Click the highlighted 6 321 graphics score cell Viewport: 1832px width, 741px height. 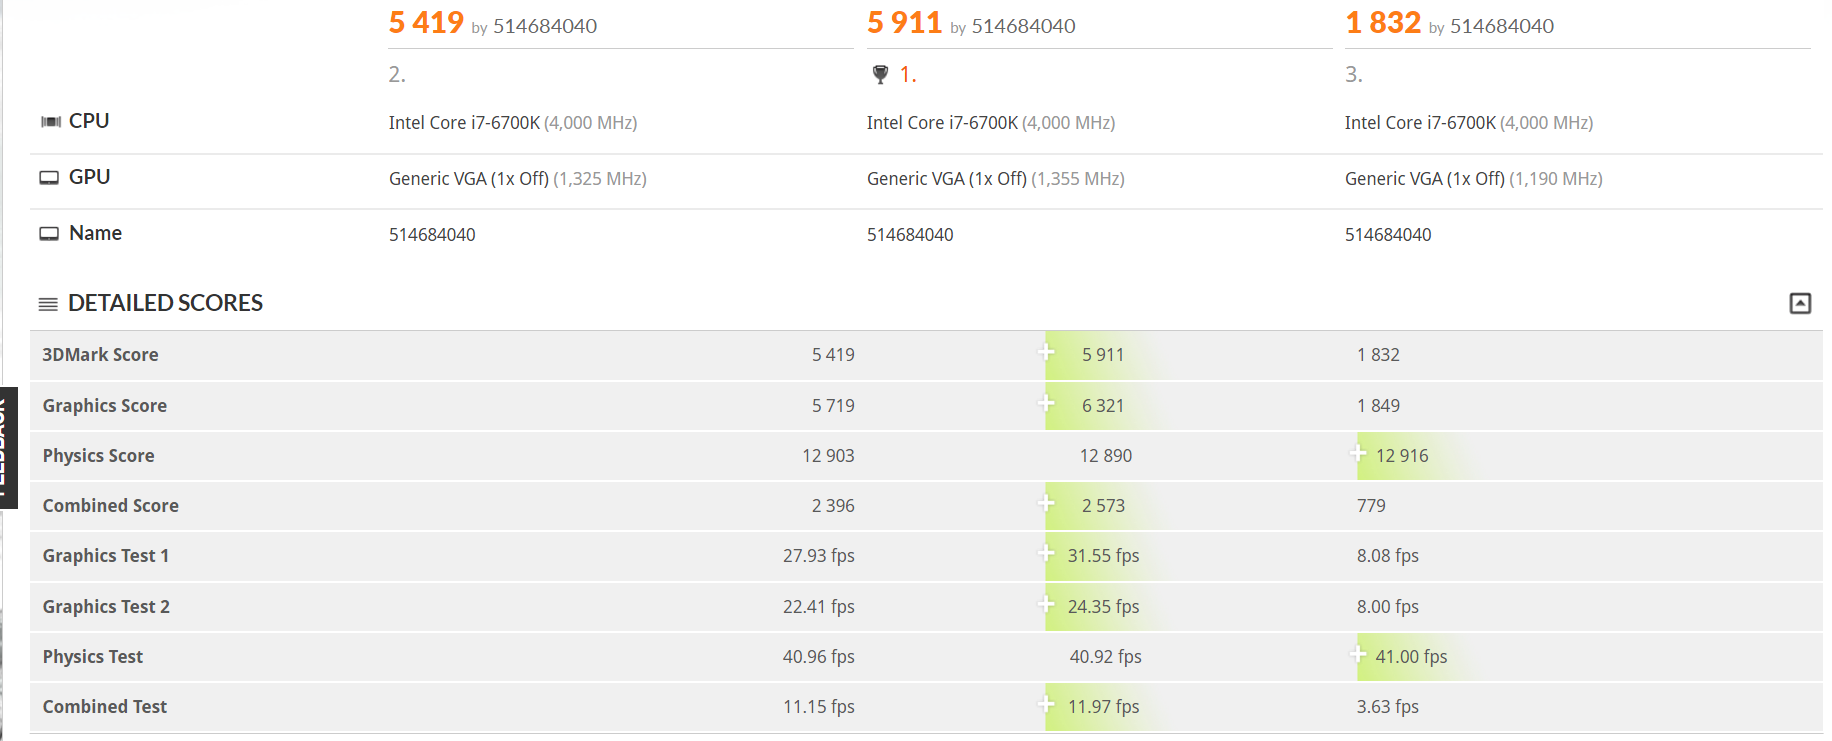click(1103, 406)
